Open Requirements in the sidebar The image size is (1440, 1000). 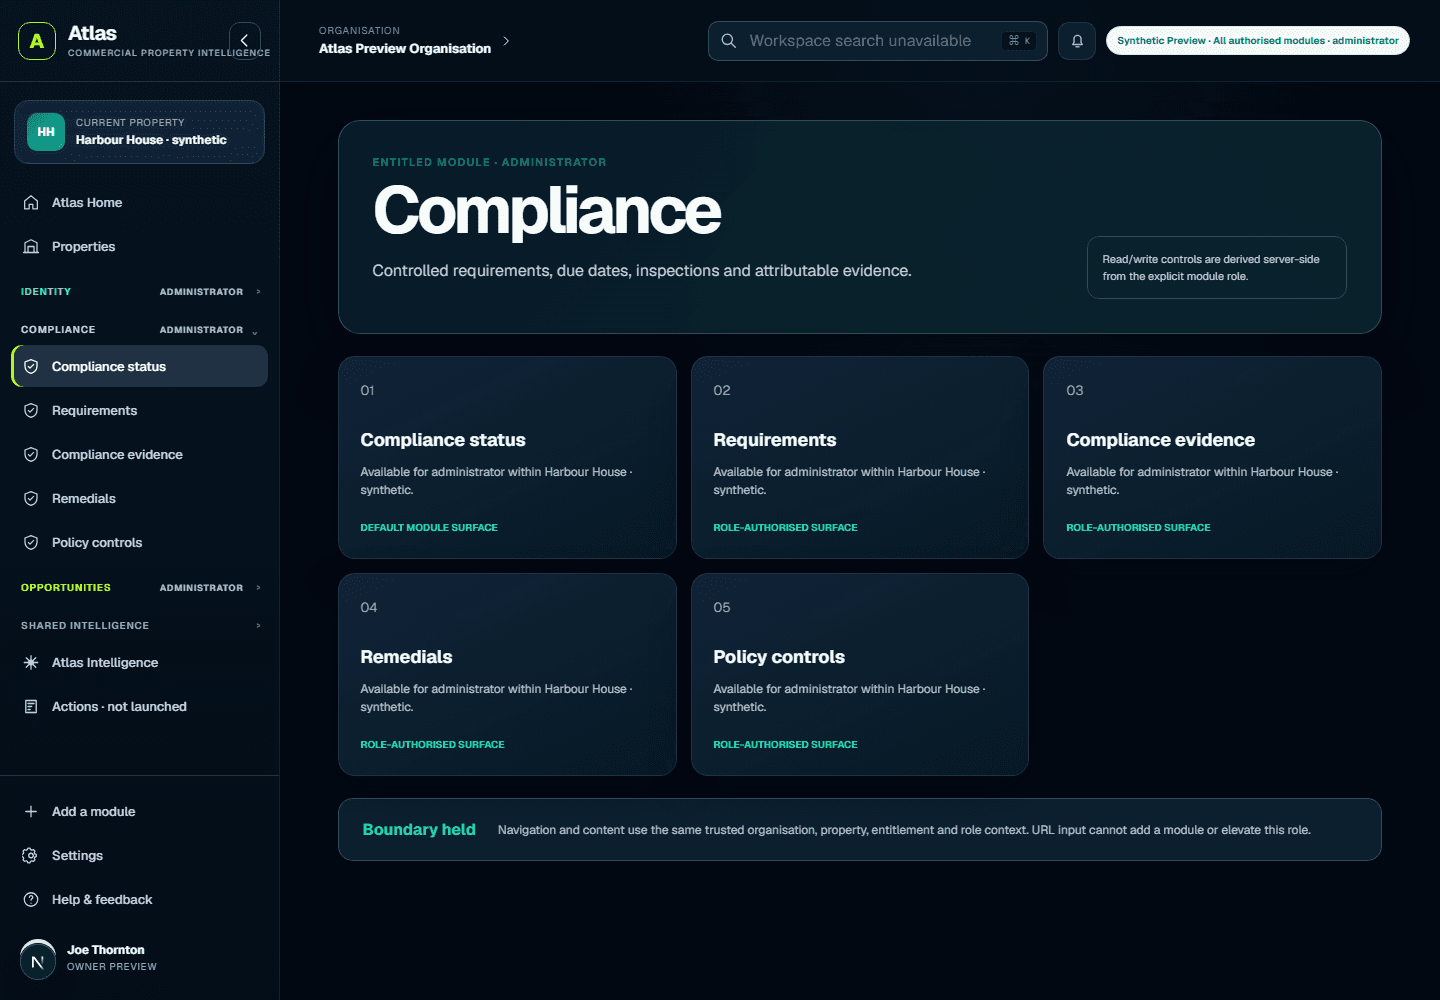[x=139, y=411]
